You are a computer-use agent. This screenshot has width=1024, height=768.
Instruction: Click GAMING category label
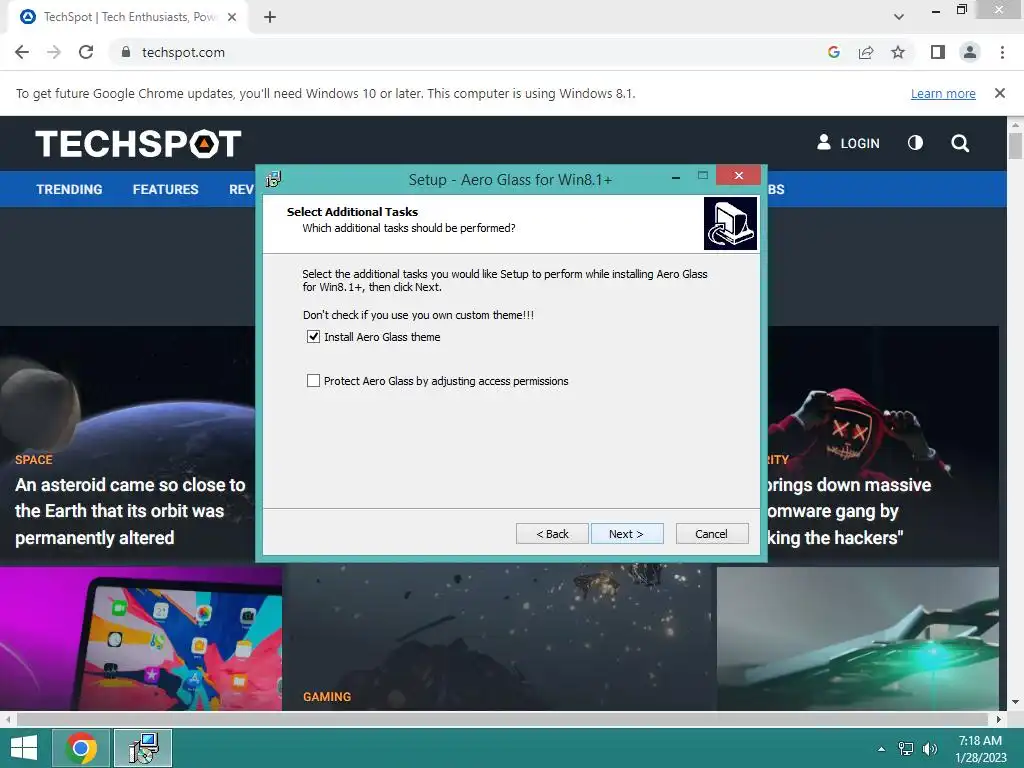327,697
